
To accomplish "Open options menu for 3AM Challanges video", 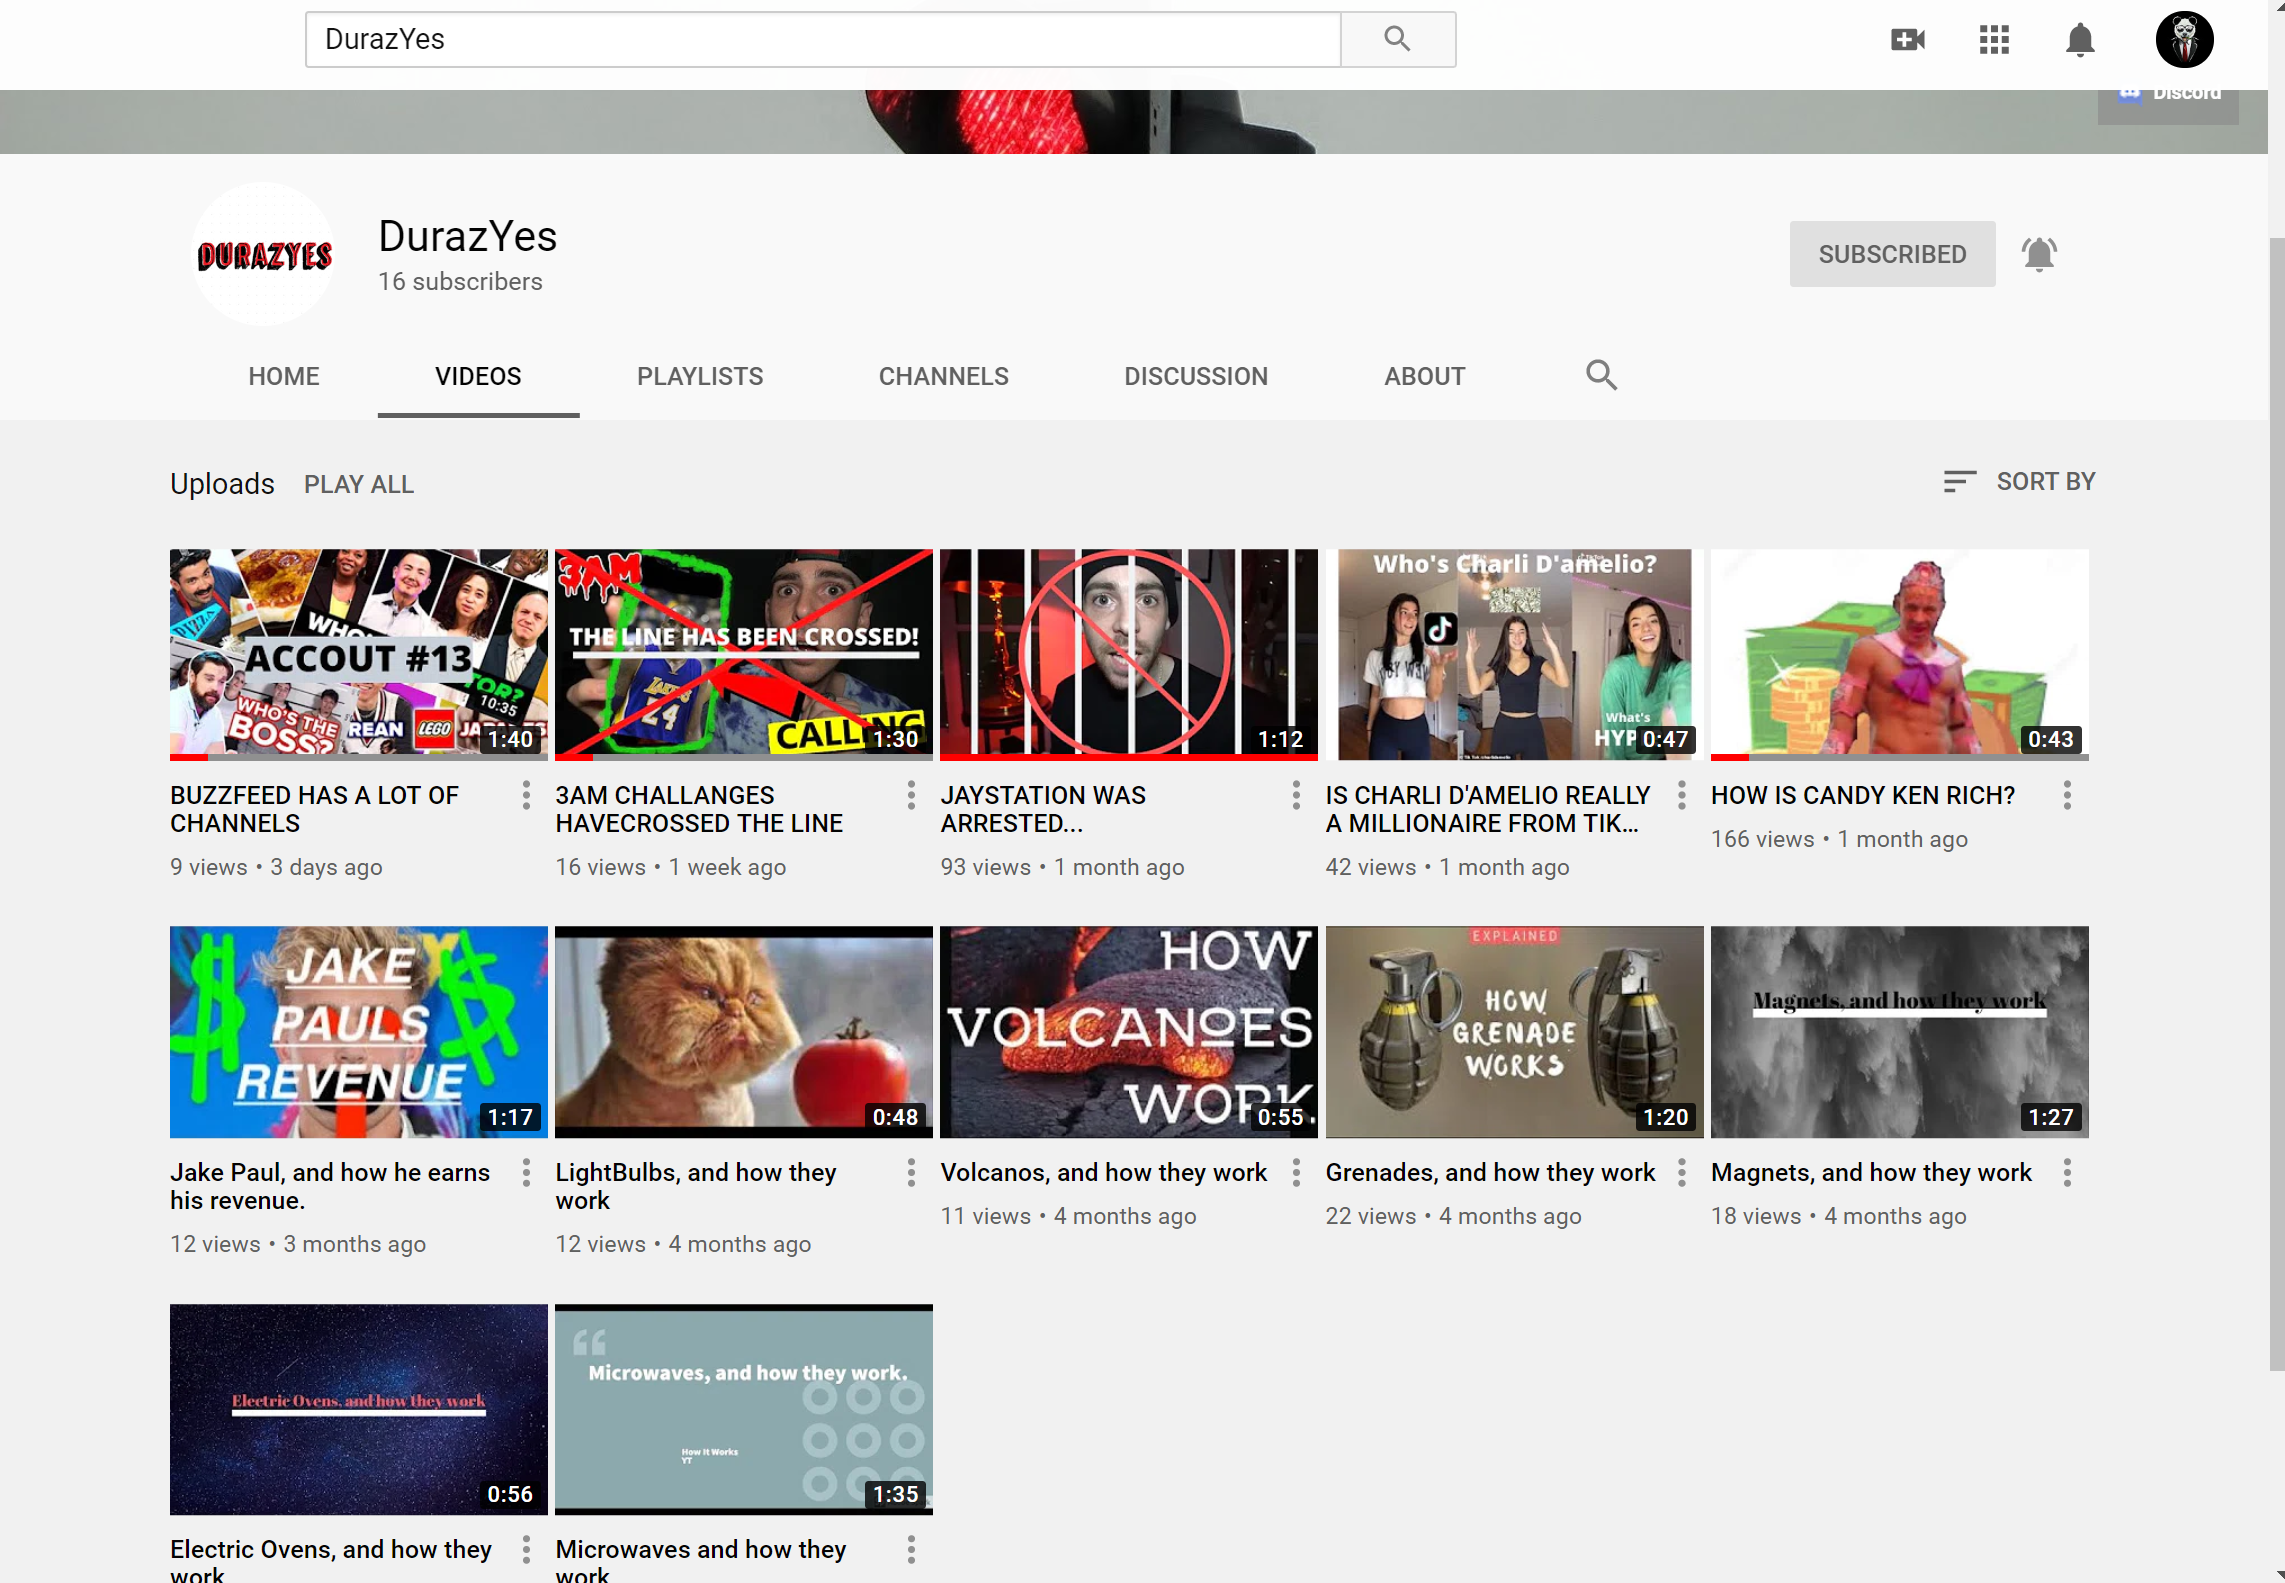I will click(911, 795).
